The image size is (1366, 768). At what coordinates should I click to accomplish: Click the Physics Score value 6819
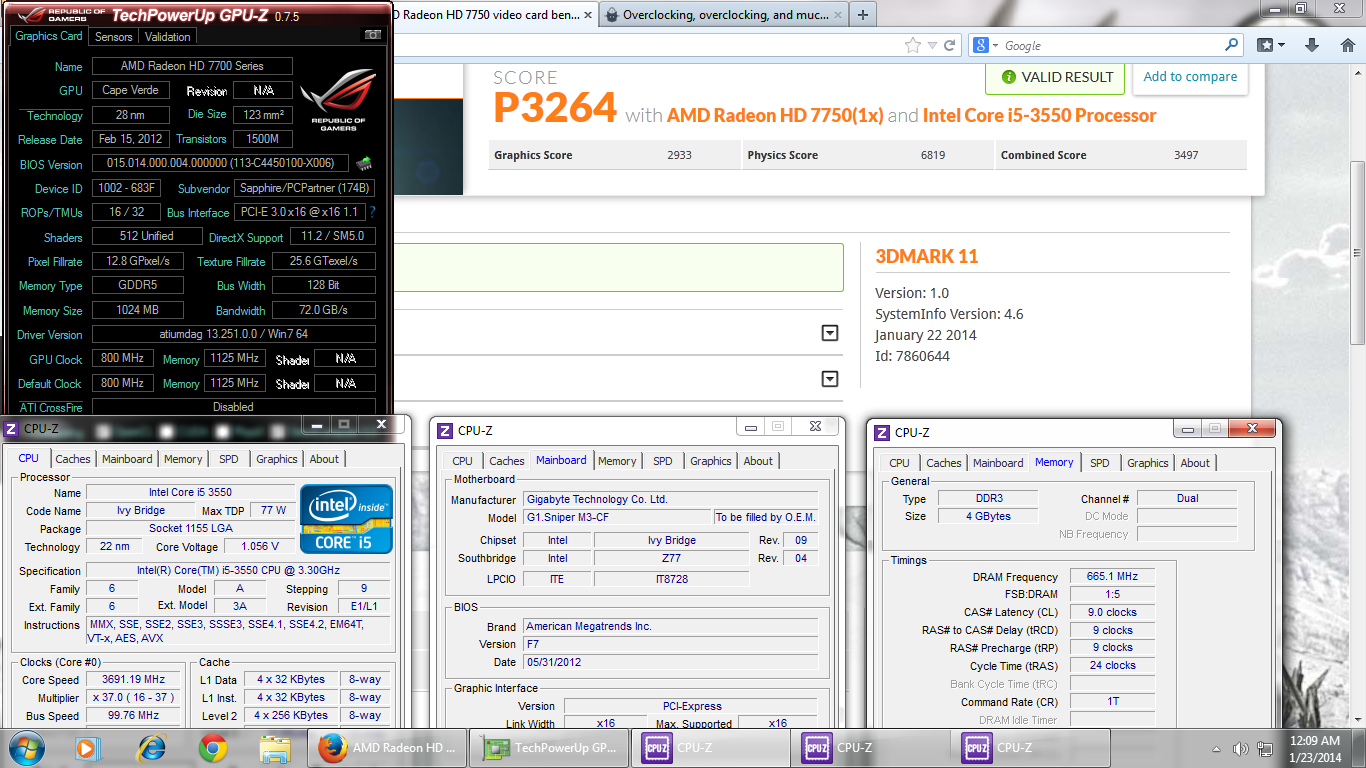click(x=933, y=155)
